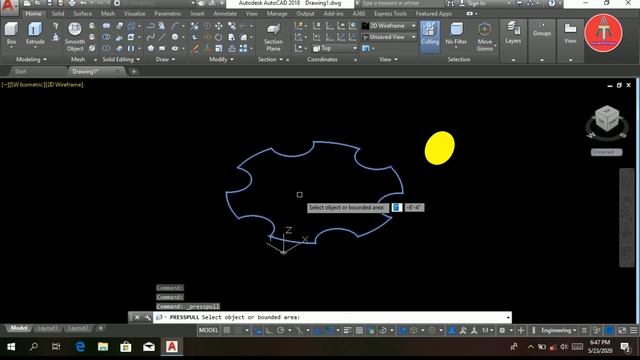Toggle lineweight display in status bar
Screen dimensions: 640x360
(x=348, y=330)
